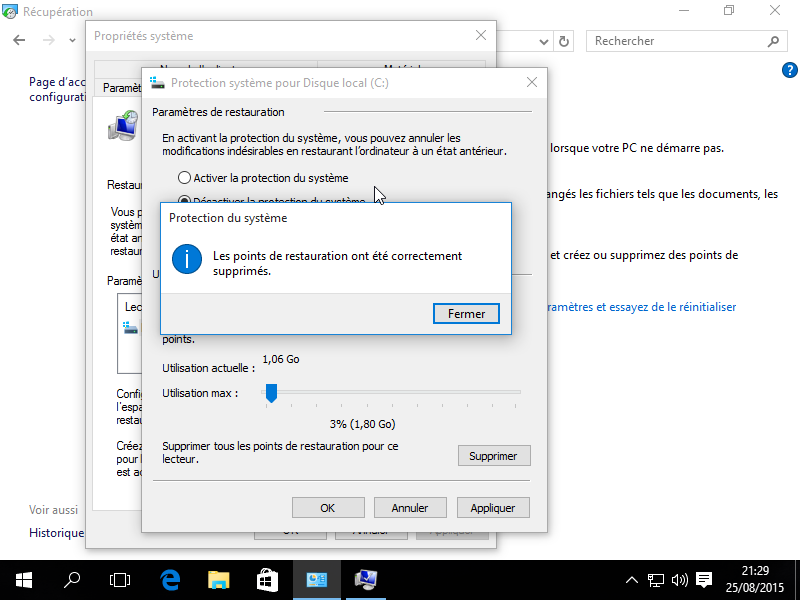Select "Activer la protection du système" radio
This screenshot has width=800, height=600.
tap(184, 177)
